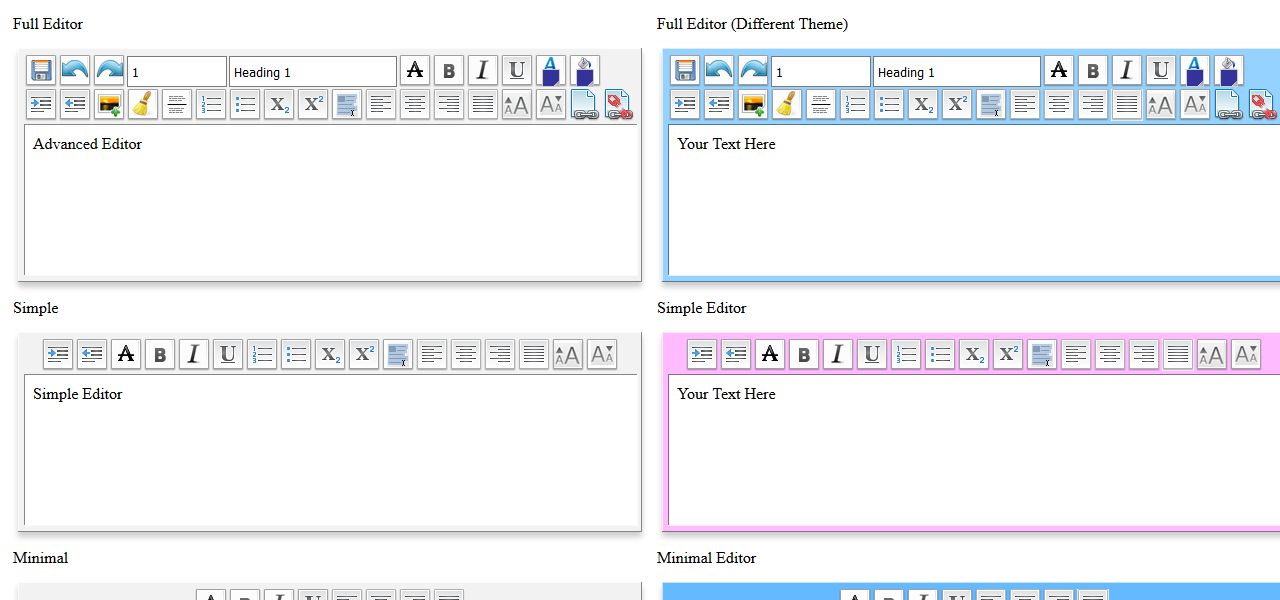Select all text in gray Full Editor

tap(347, 104)
